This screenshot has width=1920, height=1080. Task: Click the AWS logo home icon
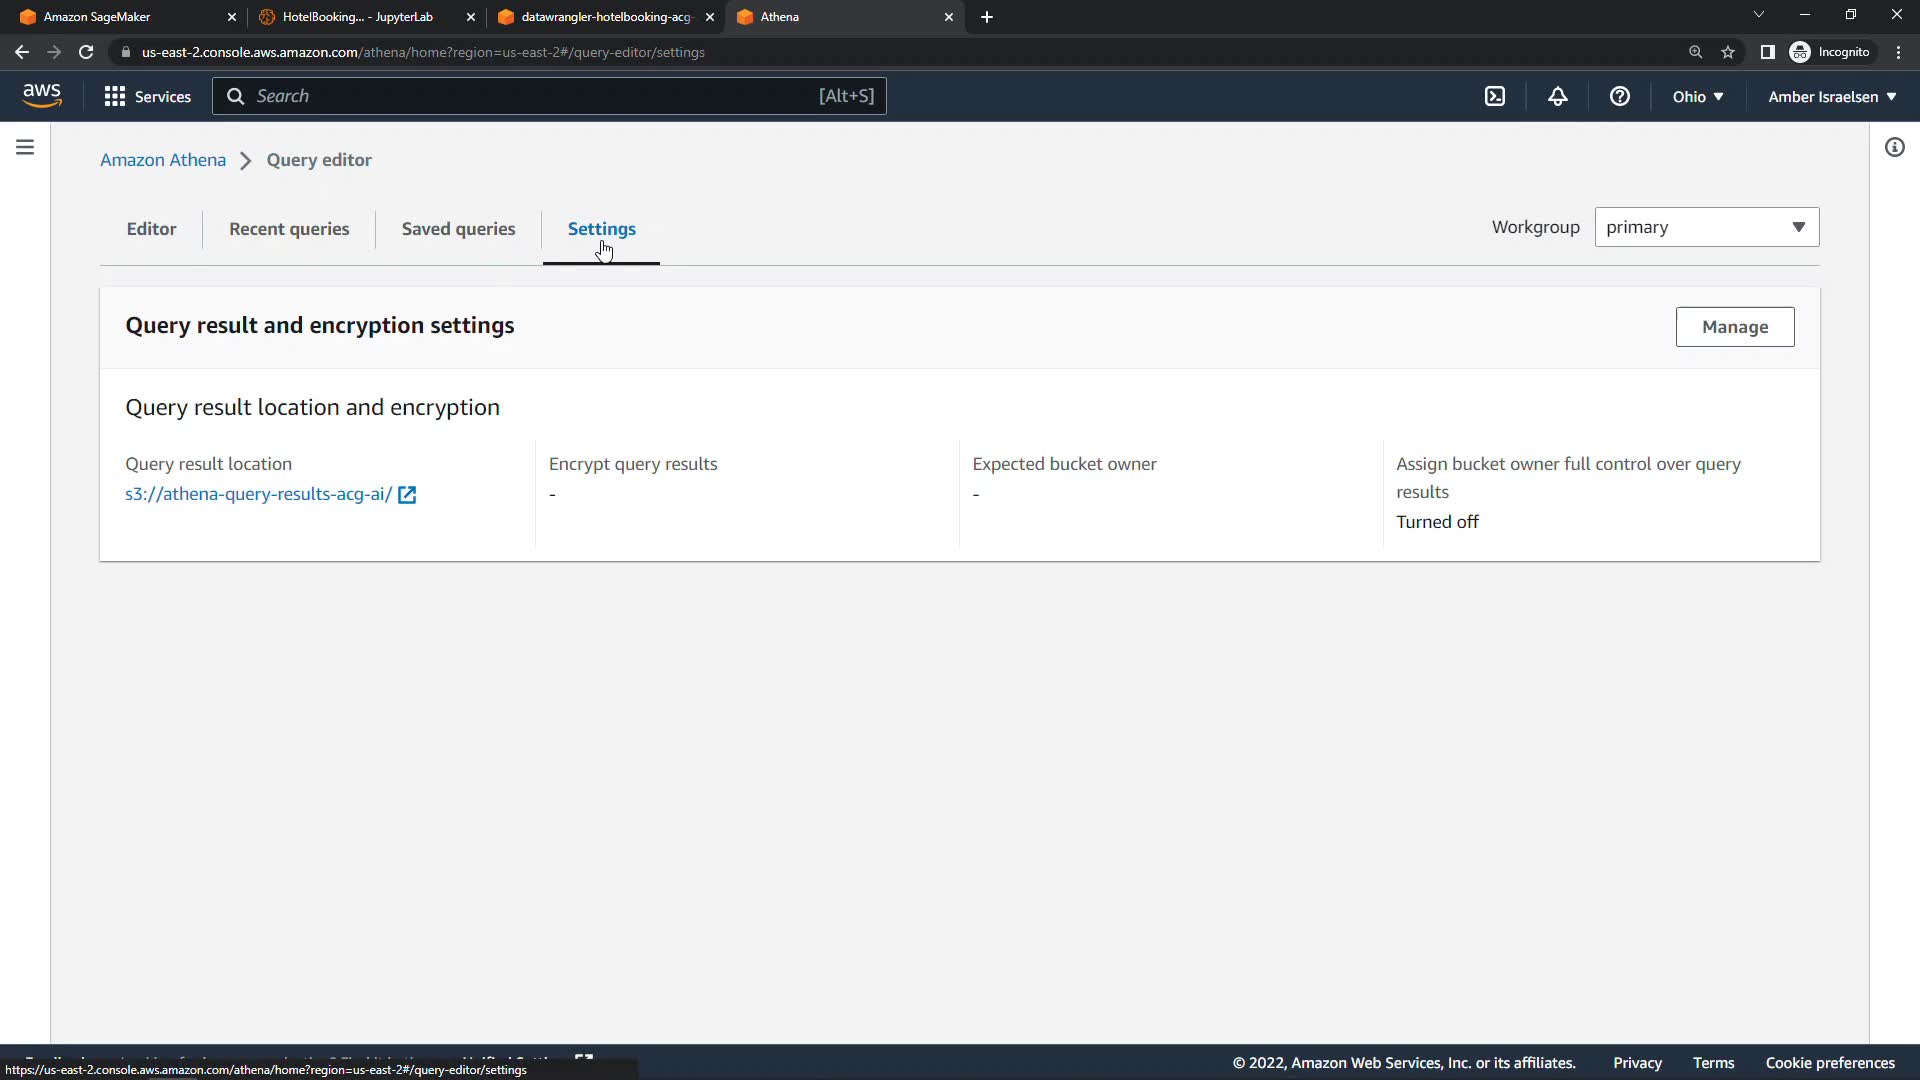pyautogui.click(x=42, y=95)
